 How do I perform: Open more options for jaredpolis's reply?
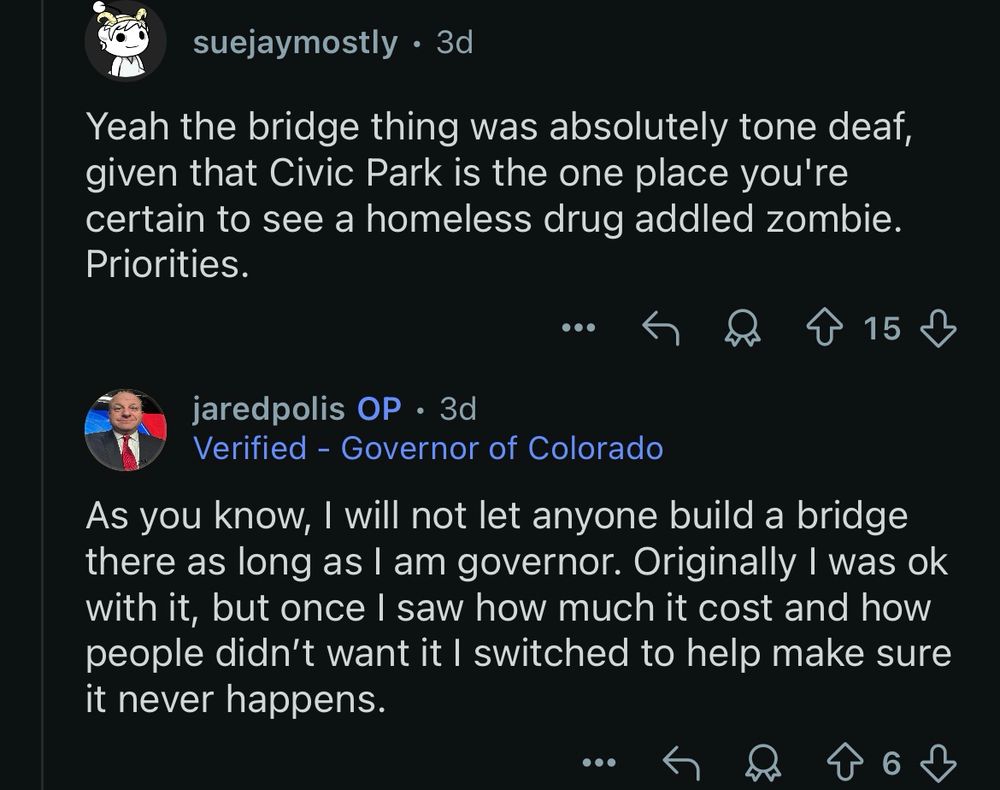point(601,764)
